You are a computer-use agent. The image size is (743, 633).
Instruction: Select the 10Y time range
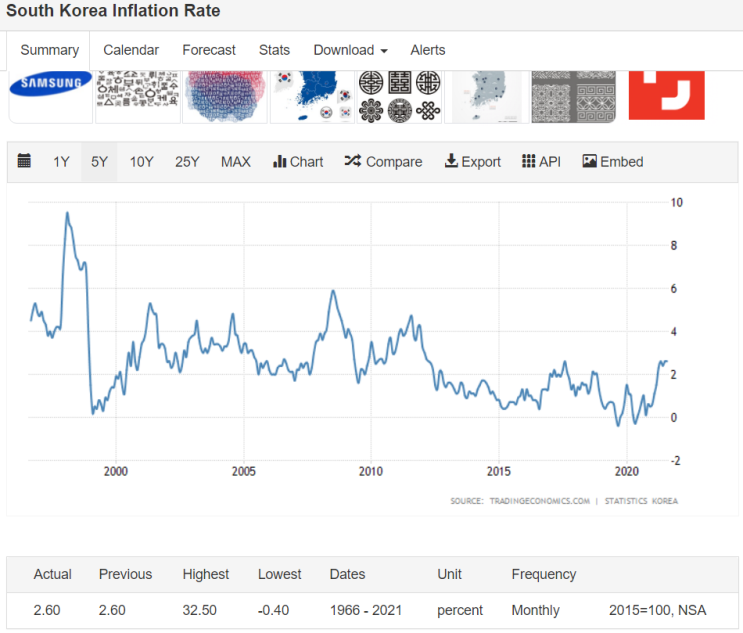pyautogui.click(x=142, y=162)
